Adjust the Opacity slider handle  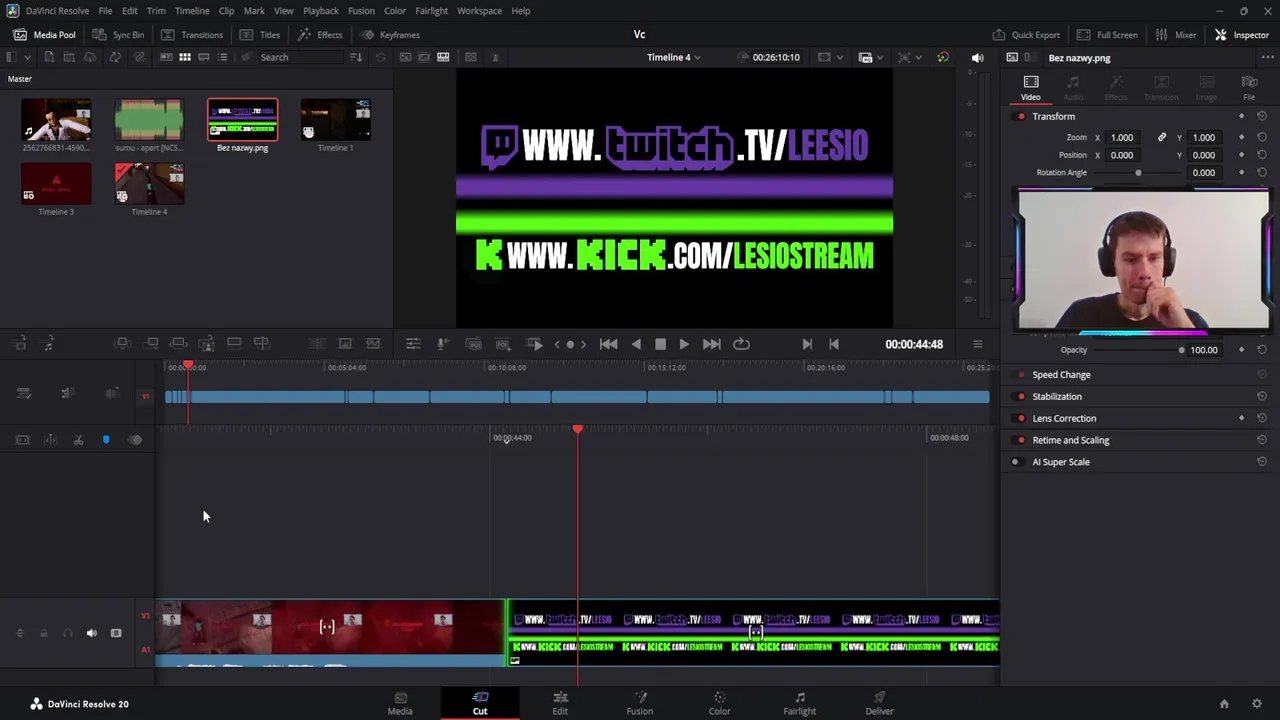click(1181, 350)
